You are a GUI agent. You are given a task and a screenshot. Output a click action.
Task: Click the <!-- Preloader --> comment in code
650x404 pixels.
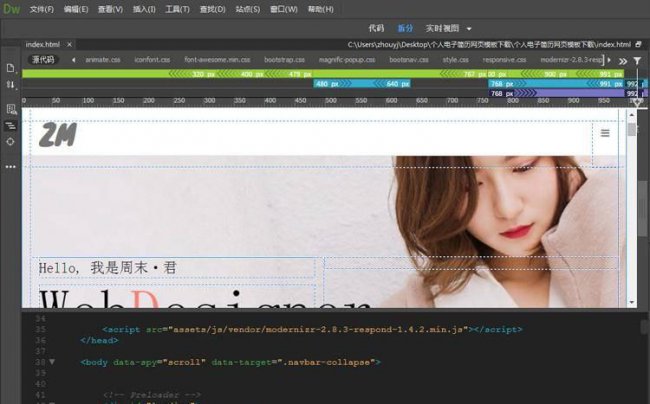pos(152,395)
